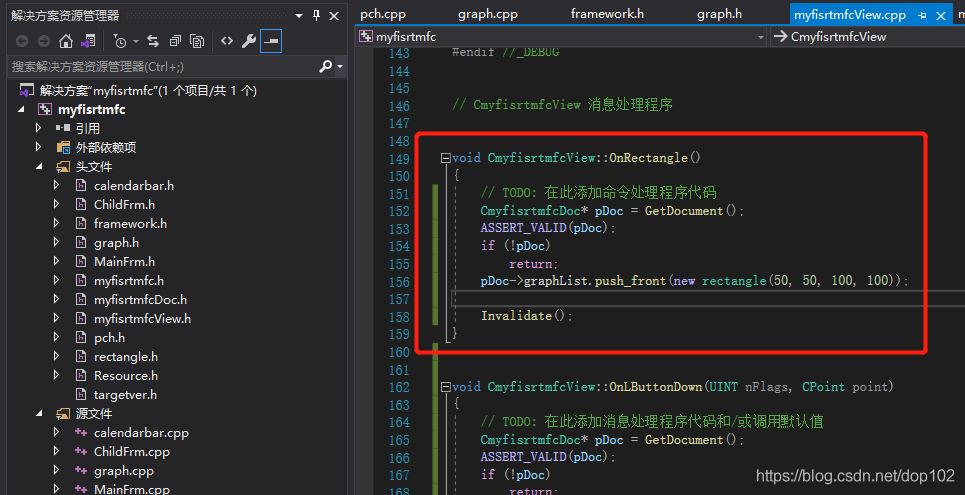Expand the 引用 references node
Image resolution: width=965 pixels, height=495 pixels.
coord(39,128)
